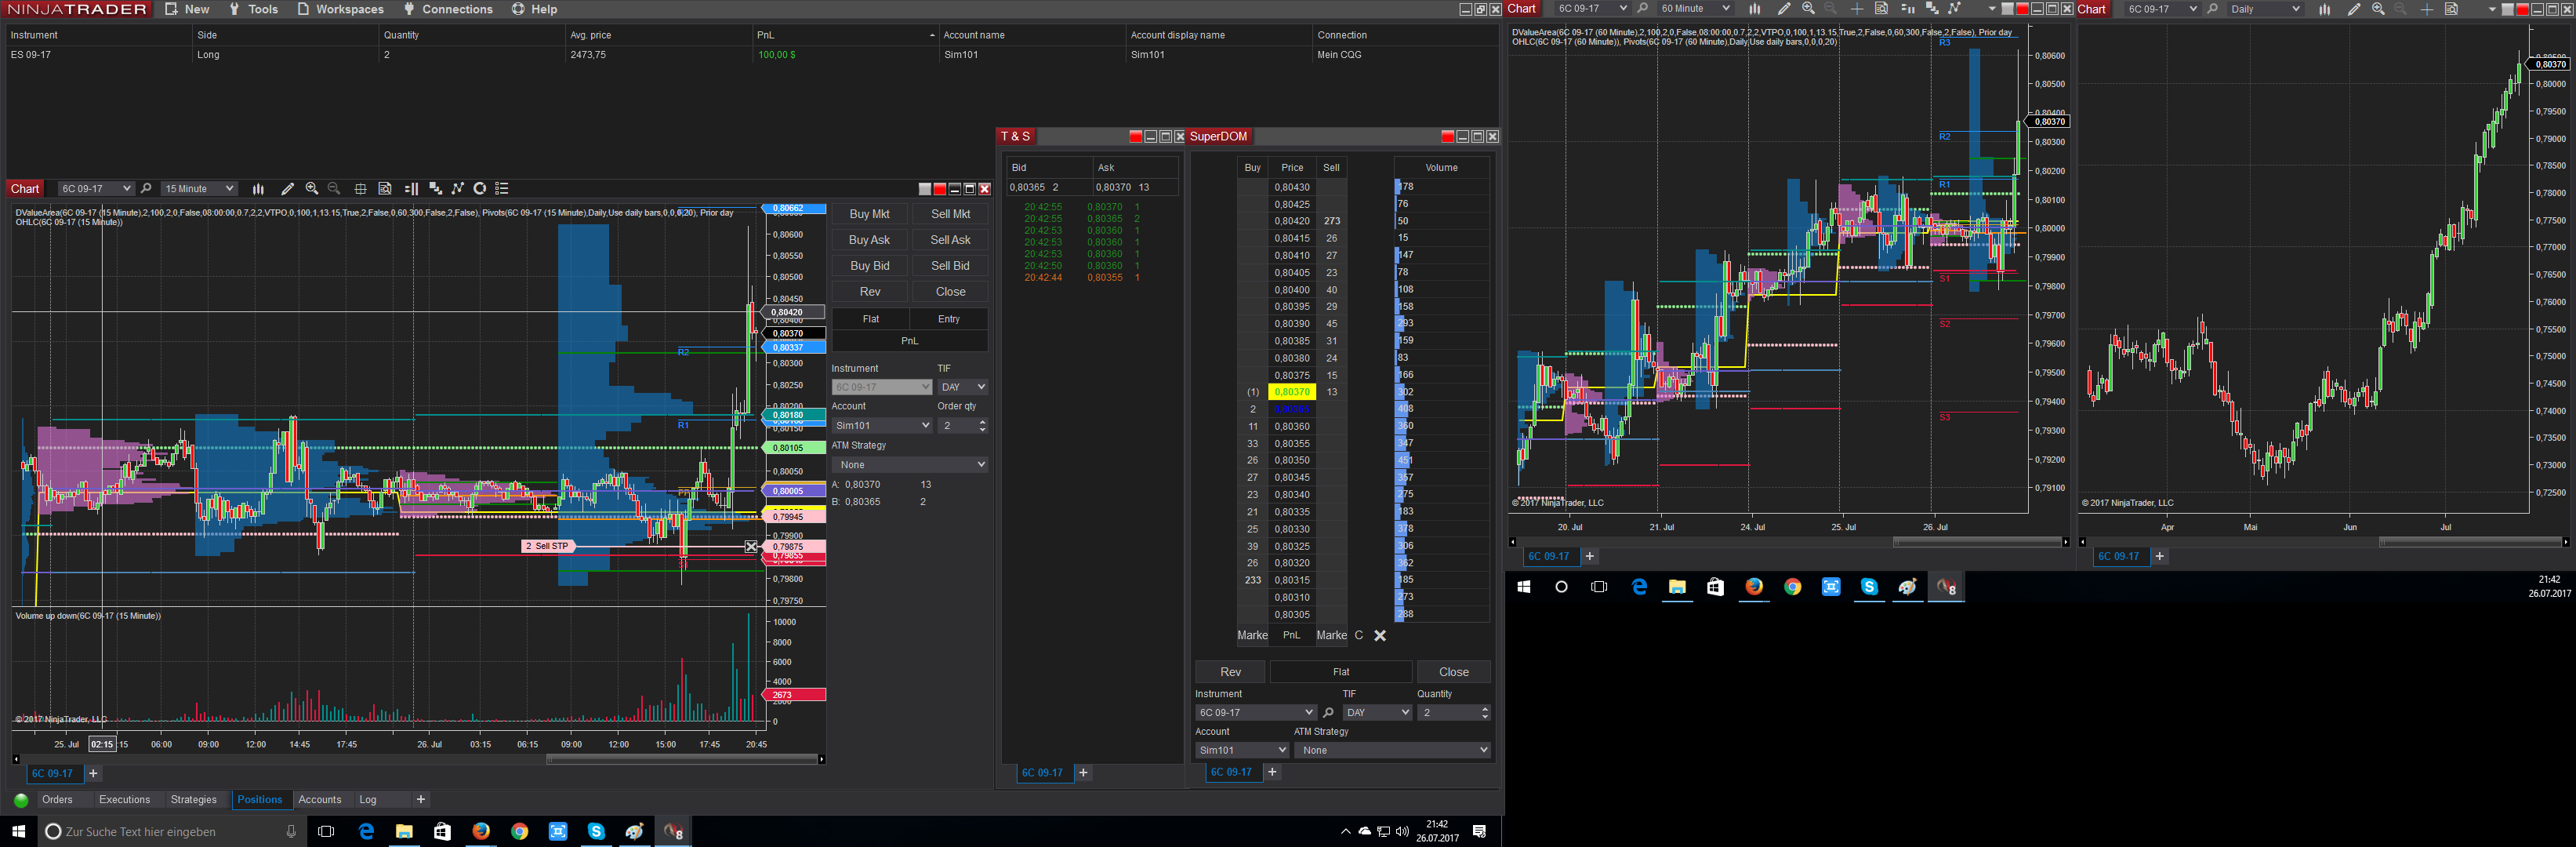This screenshot has height=847, width=2576.
Task: Toggle crosshair in the 60 Minute chart
Action: point(1857,9)
